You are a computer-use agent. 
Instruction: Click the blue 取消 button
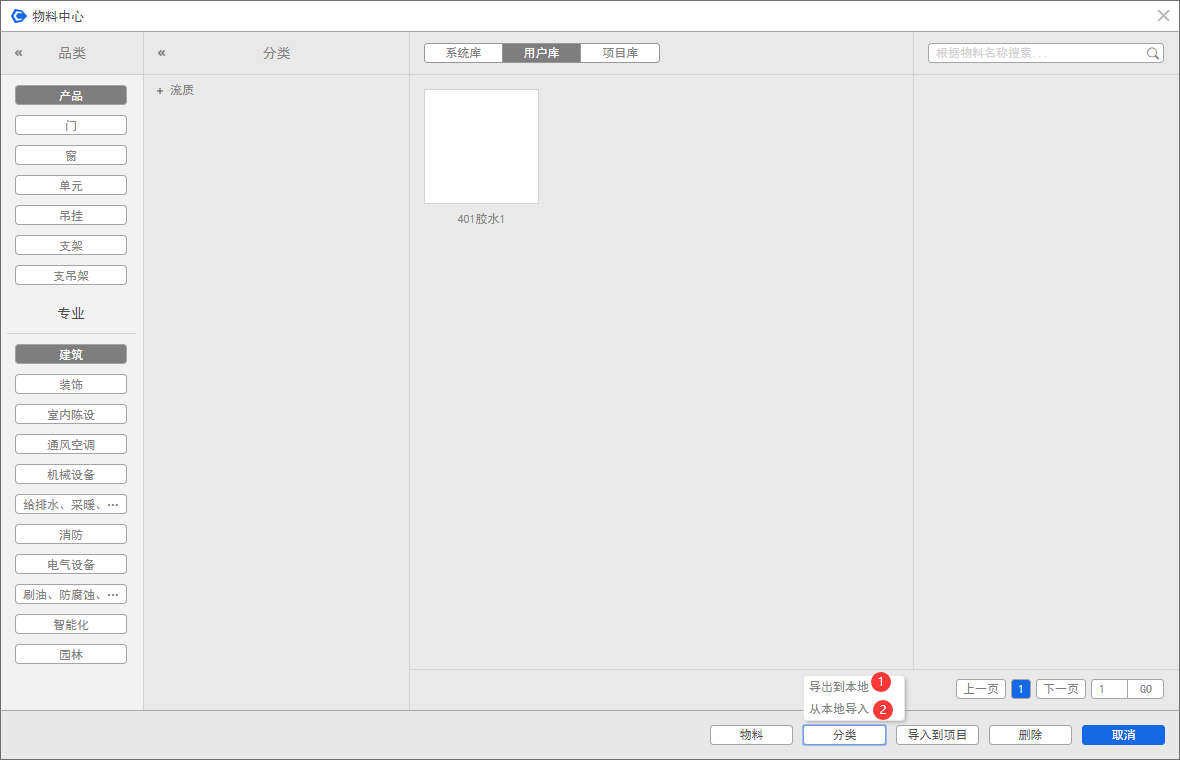click(1123, 735)
